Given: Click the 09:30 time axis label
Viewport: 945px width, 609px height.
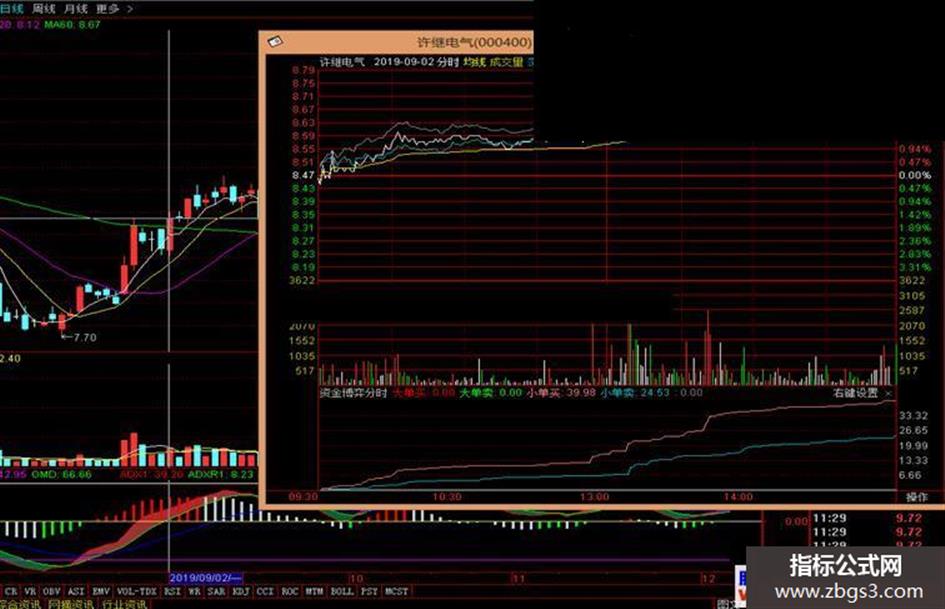Looking at the screenshot, I should point(303,497).
